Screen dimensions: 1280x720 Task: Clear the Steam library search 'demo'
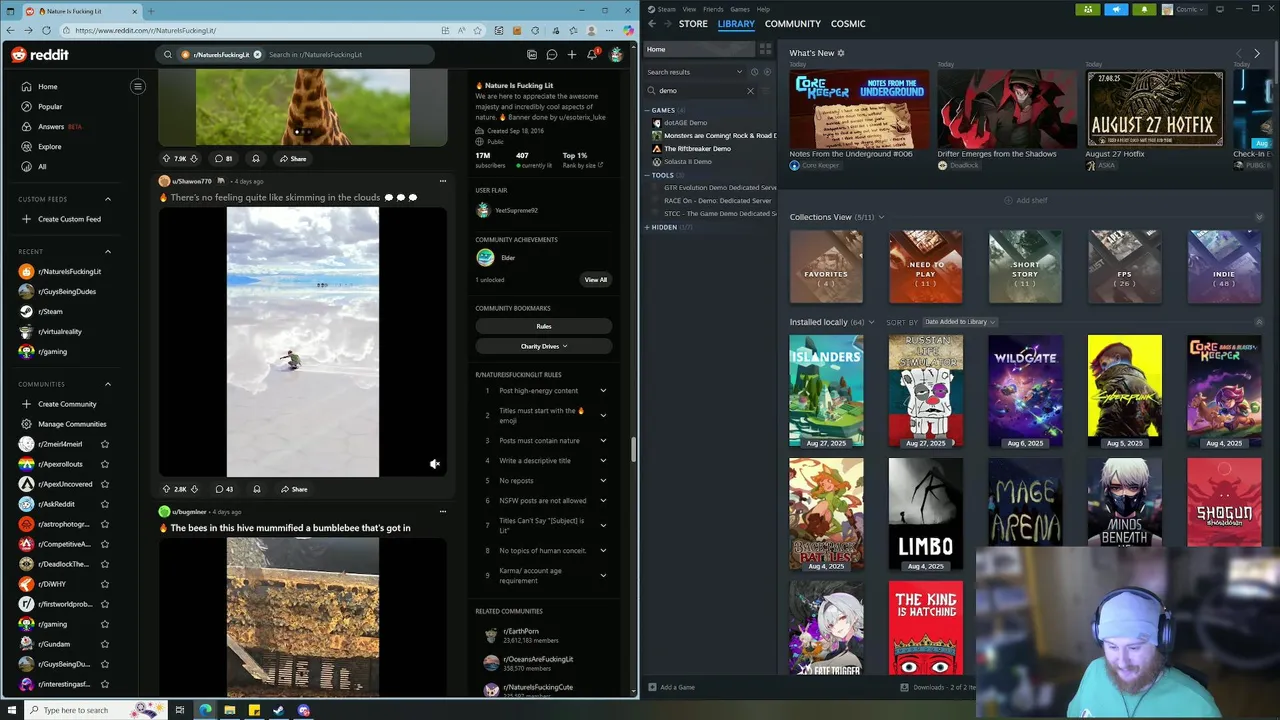[x=750, y=91]
